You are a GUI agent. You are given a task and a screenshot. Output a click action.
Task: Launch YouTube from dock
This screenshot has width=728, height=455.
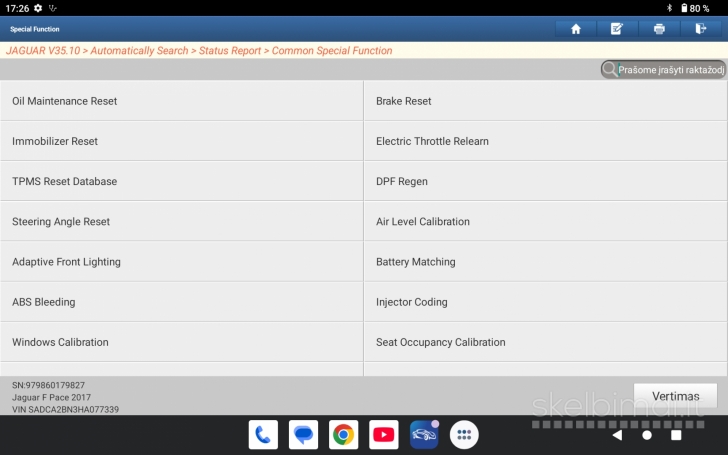[384, 434]
